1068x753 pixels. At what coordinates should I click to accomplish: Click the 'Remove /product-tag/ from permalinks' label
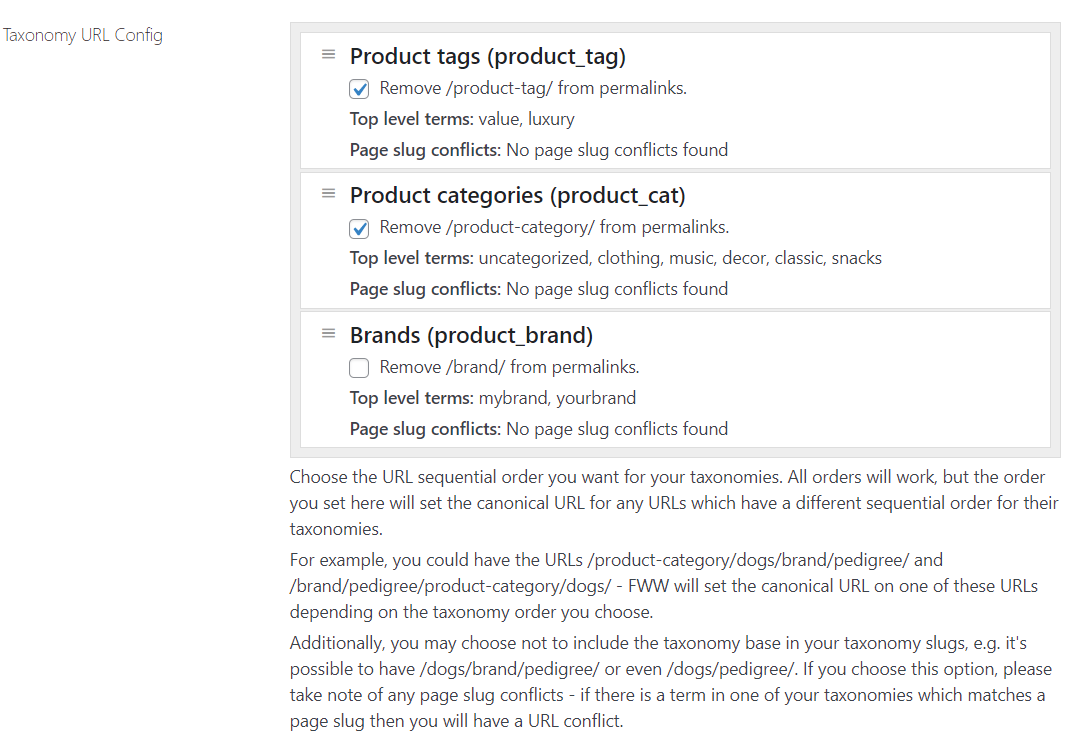tap(533, 89)
